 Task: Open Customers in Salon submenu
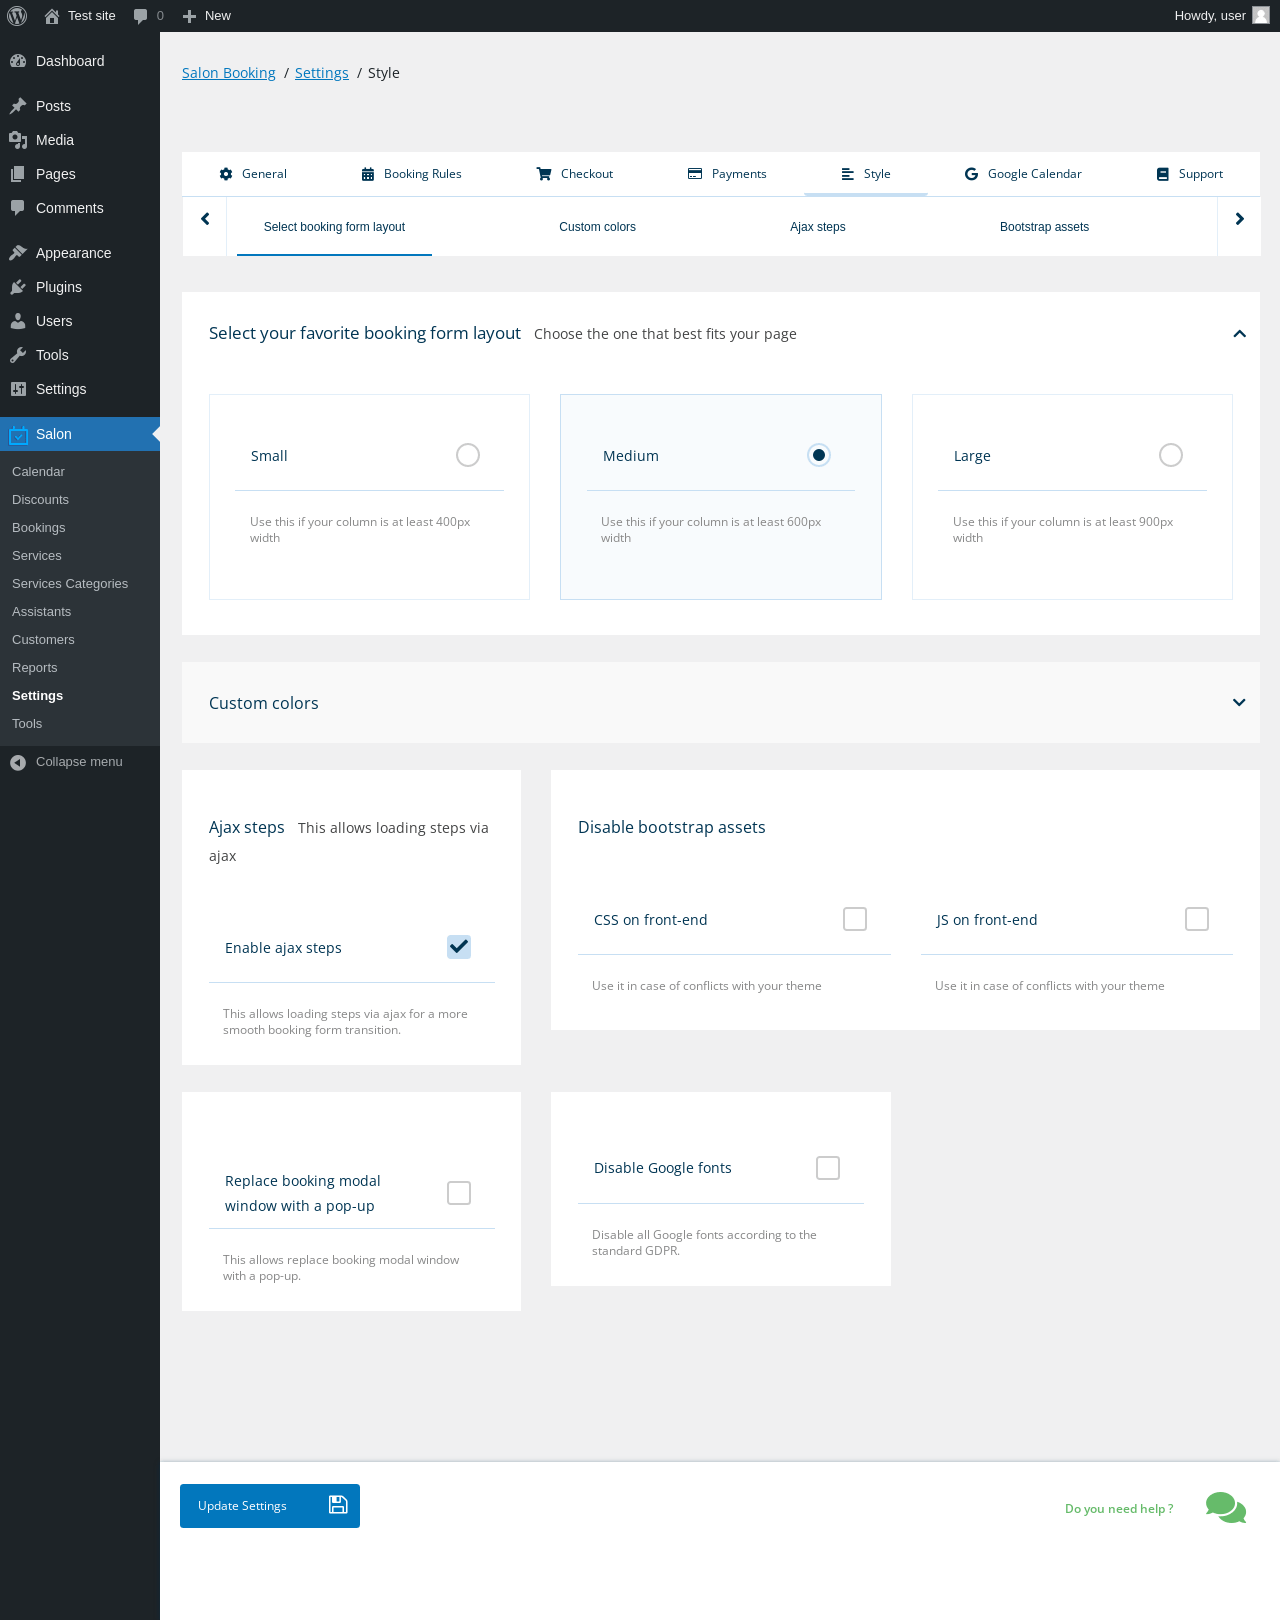point(43,640)
